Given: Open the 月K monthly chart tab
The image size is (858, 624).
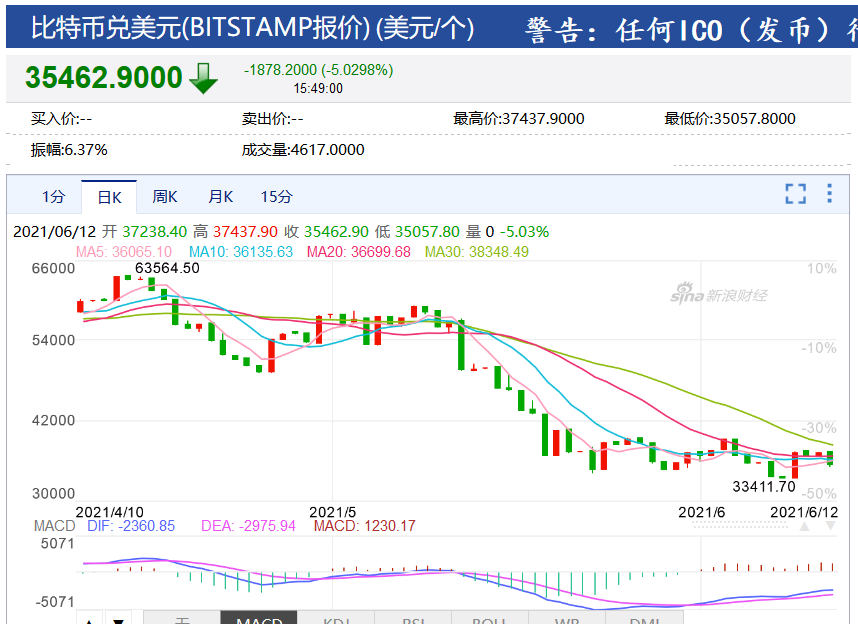Looking at the screenshot, I should (221, 197).
